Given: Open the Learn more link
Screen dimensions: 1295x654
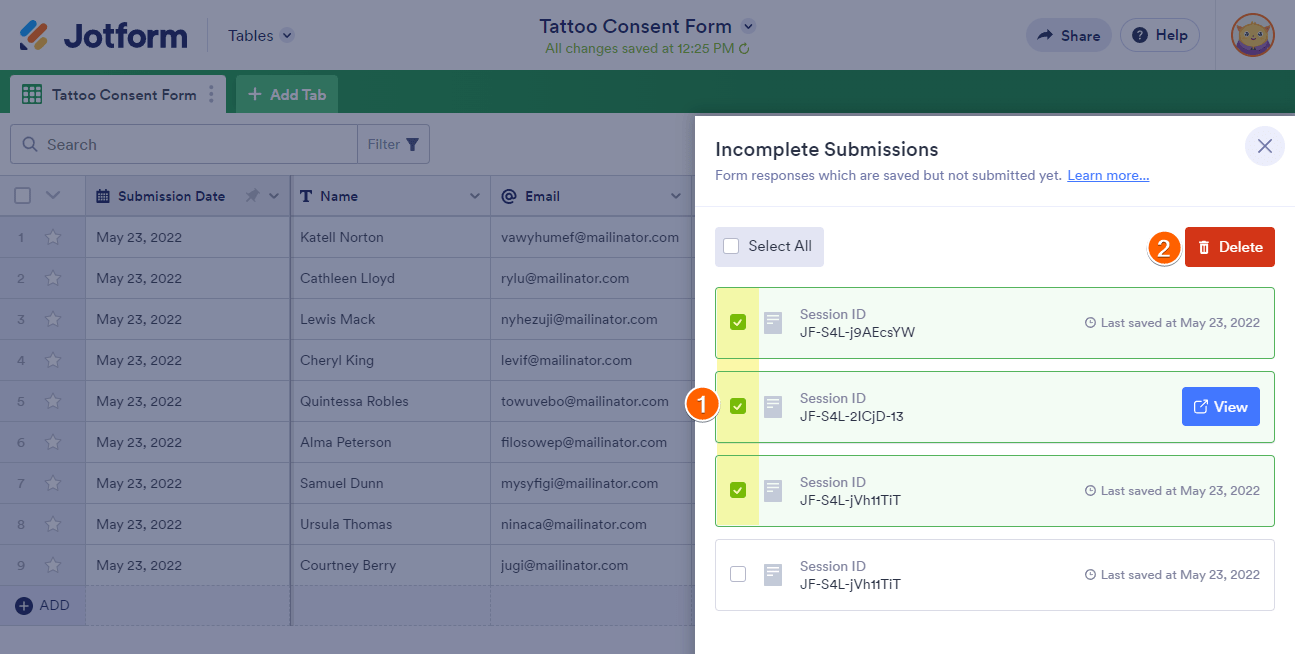Looking at the screenshot, I should (1108, 175).
